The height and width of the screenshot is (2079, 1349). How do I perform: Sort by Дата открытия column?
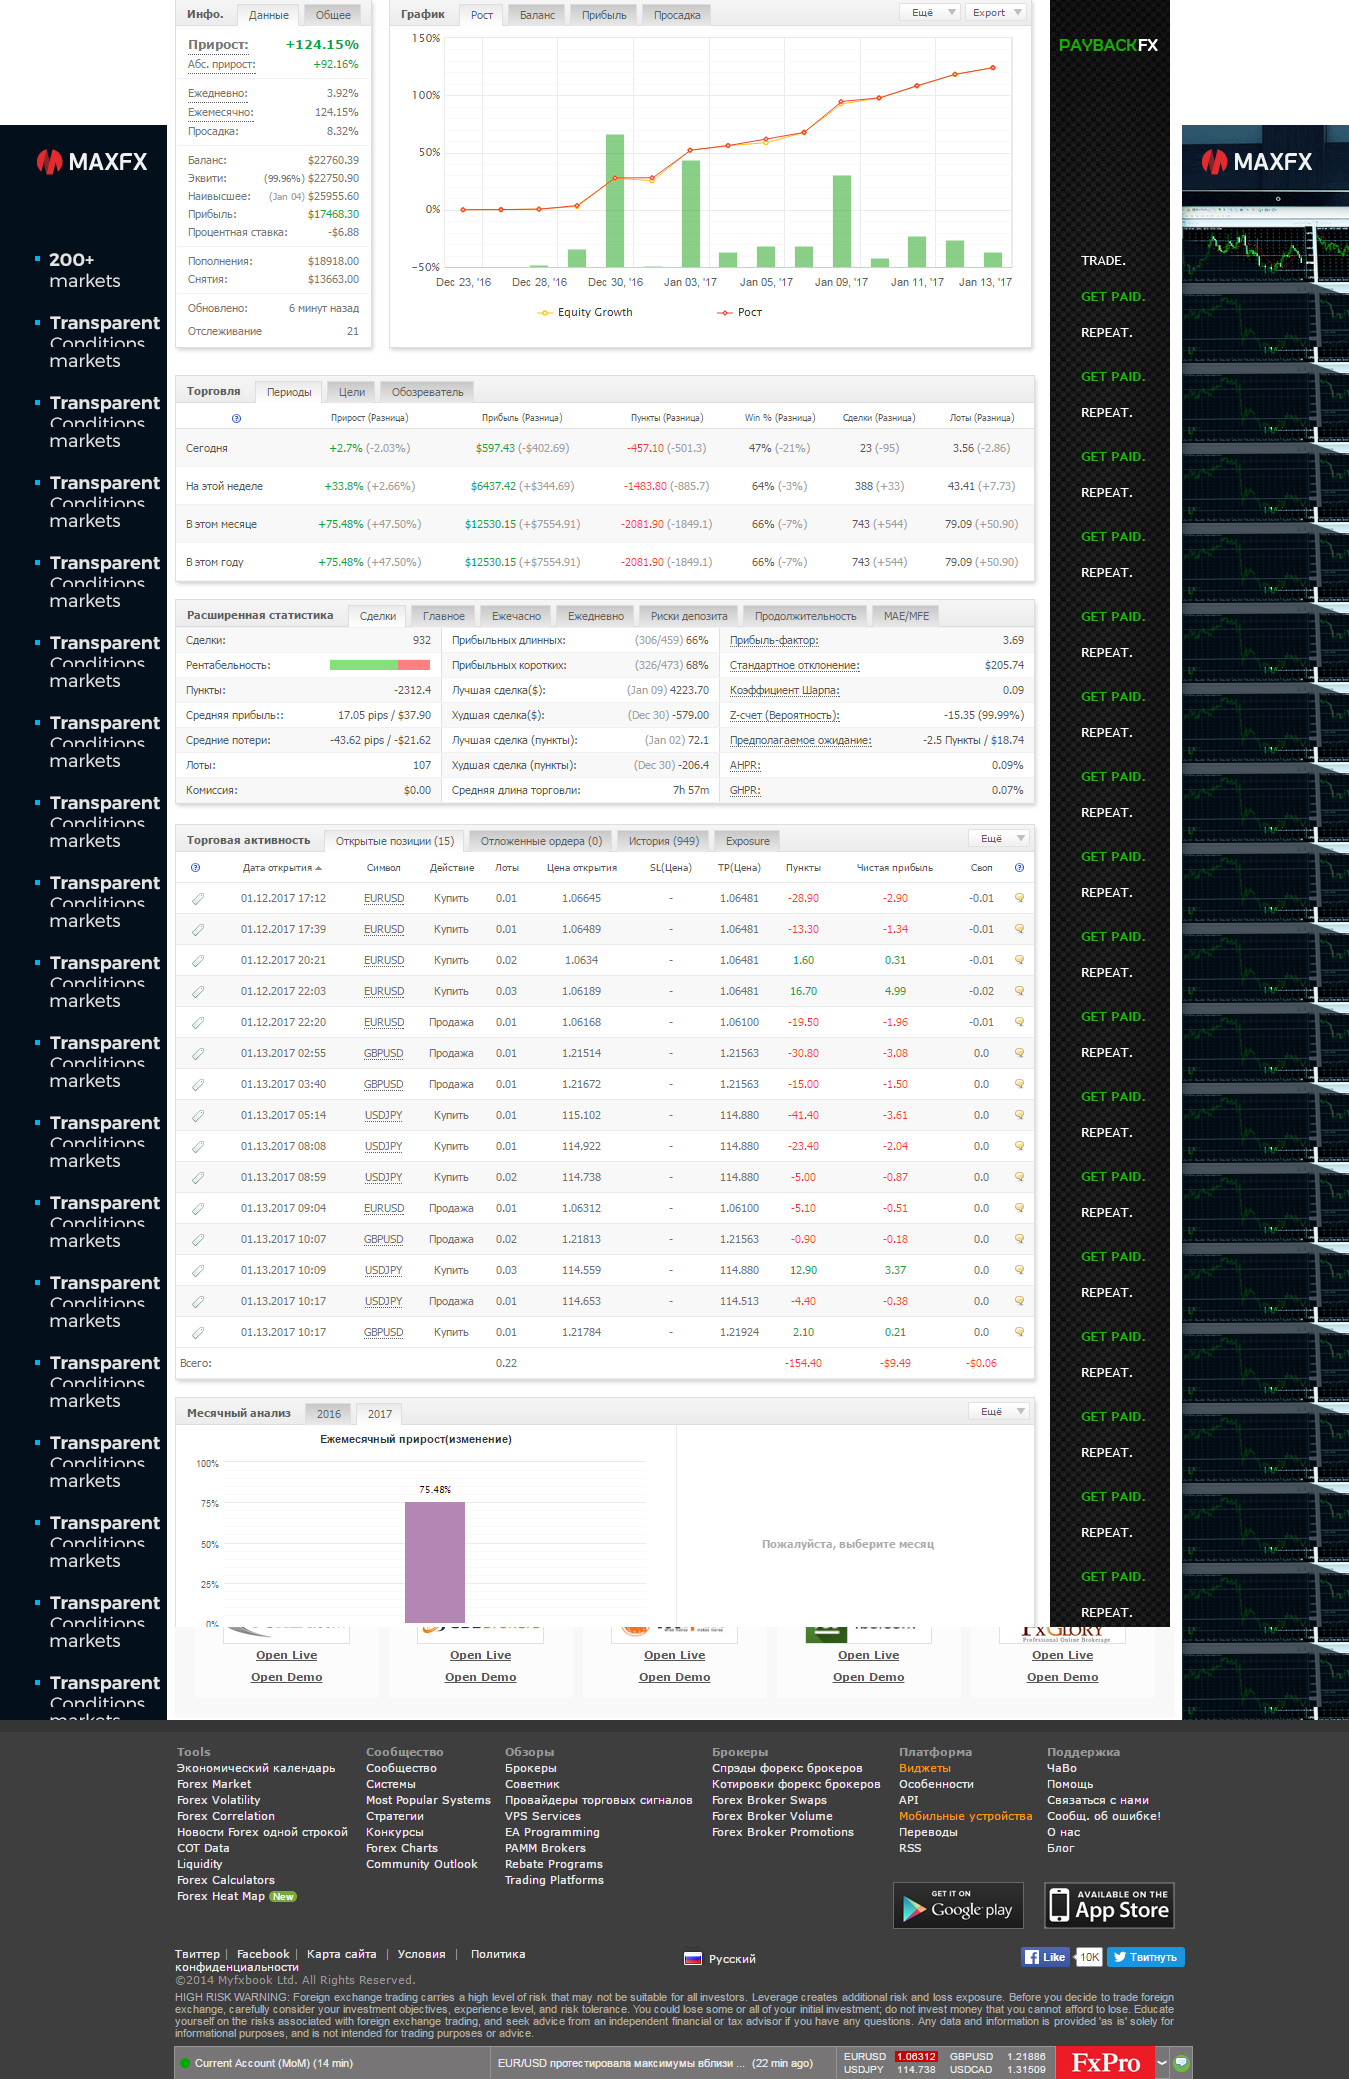(x=282, y=868)
